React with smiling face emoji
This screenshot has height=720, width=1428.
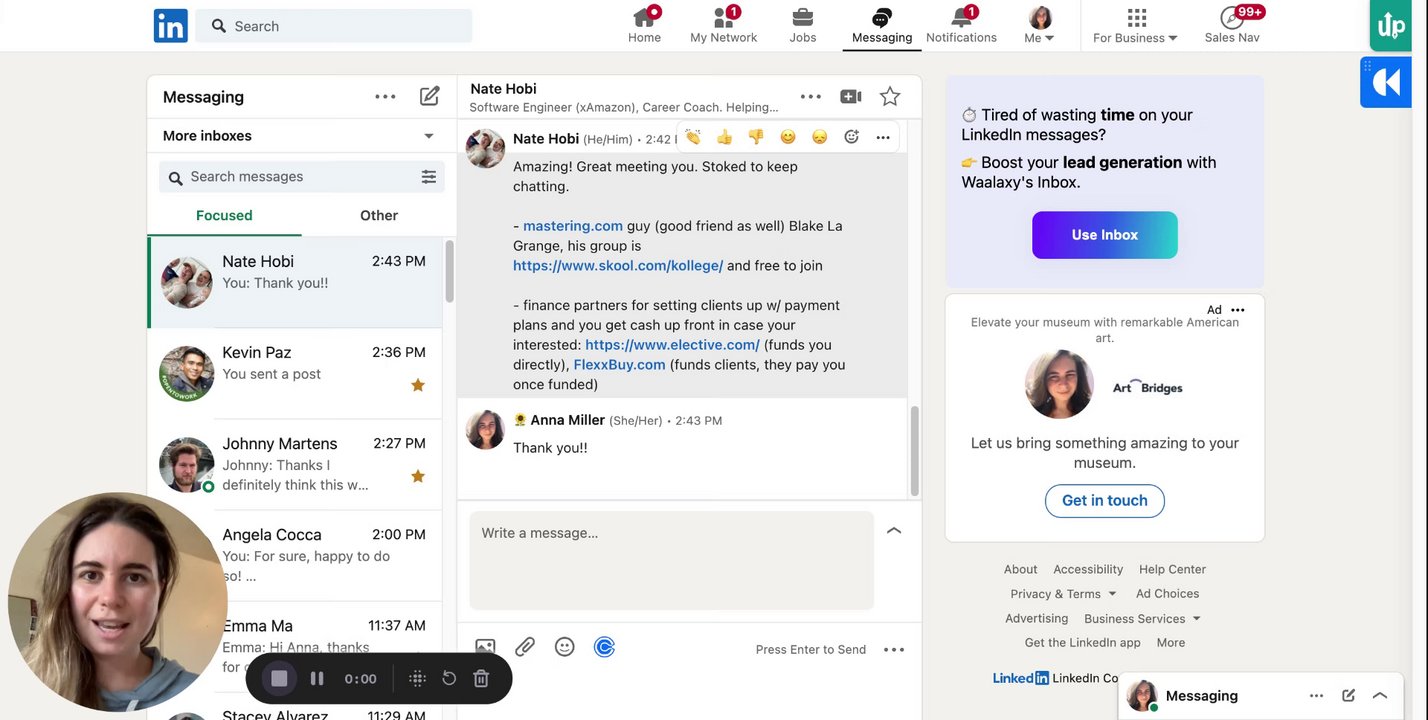788,137
